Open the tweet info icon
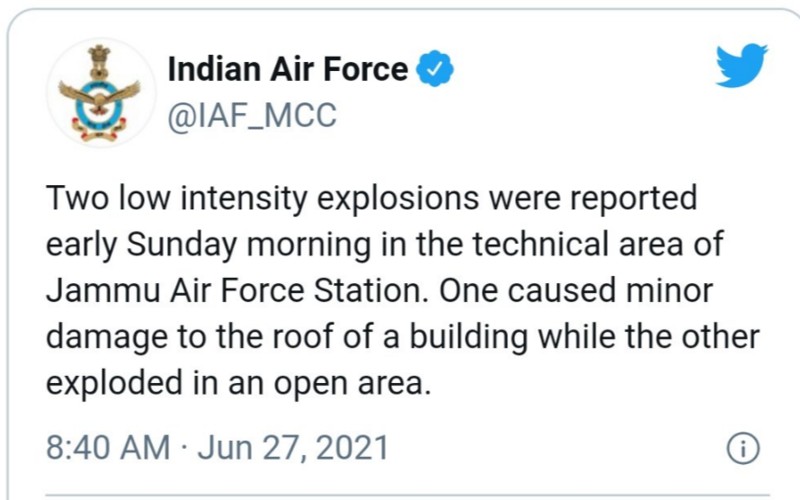Image resolution: width=800 pixels, height=500 pixels. (742, 449)
